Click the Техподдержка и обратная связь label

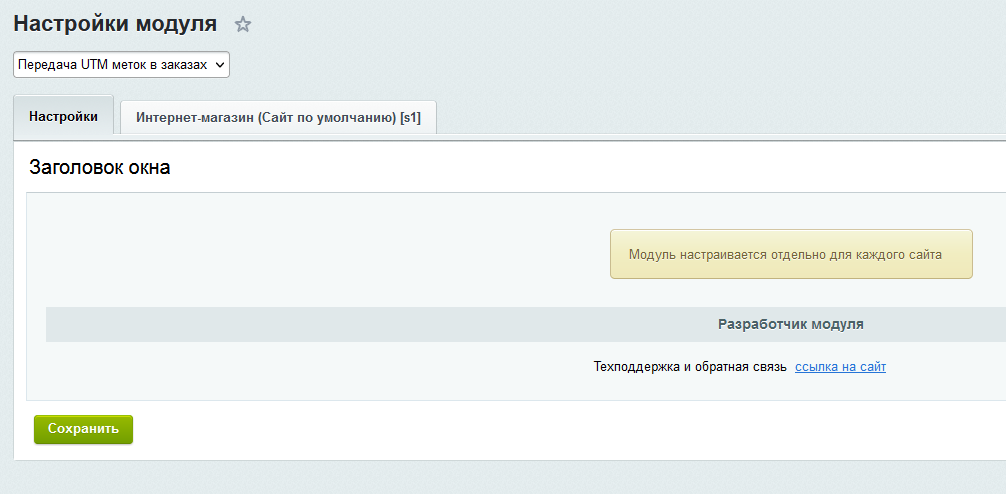pos(690,367)
